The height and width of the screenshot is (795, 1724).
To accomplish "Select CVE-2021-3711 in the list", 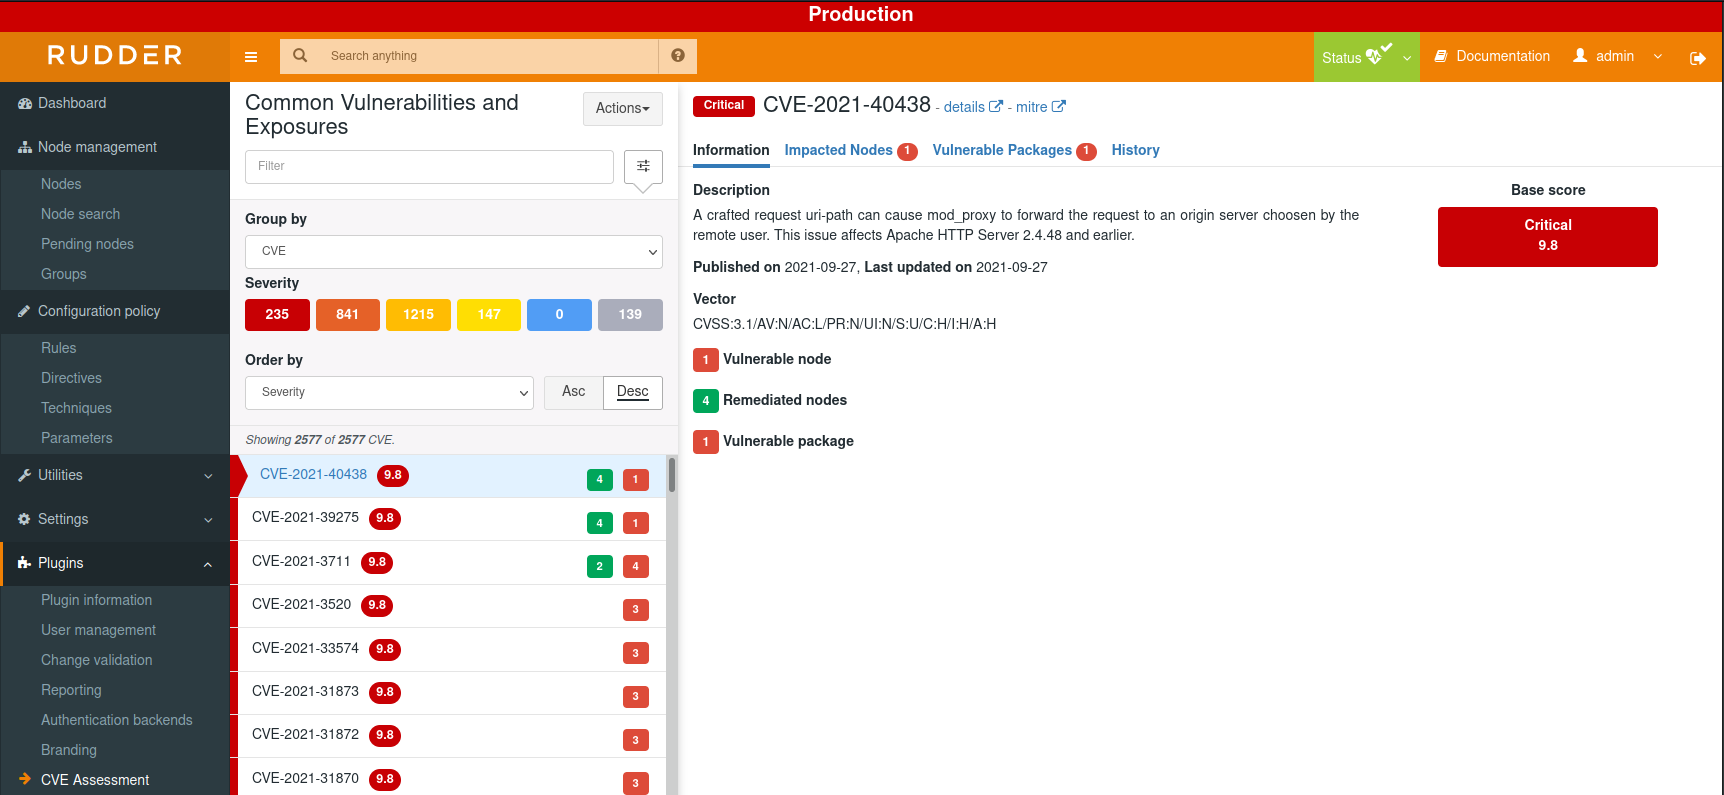I will [301, 562].
